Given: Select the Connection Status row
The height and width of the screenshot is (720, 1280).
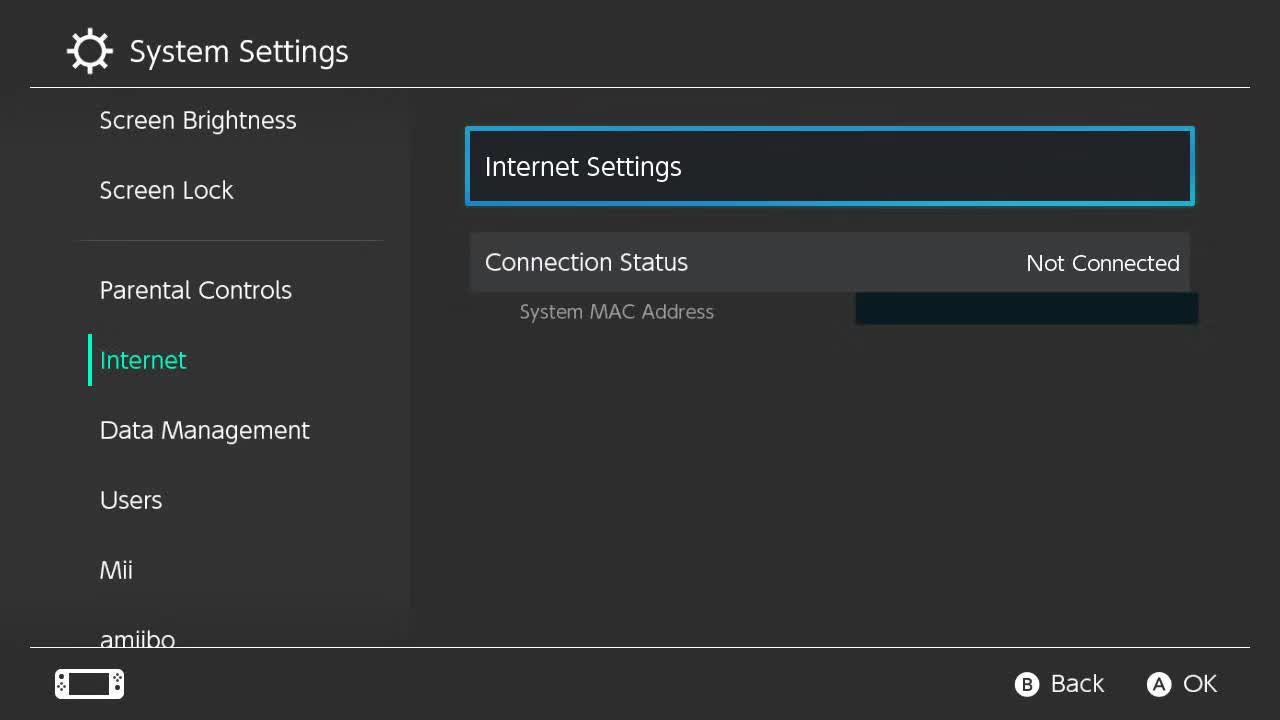Looking at the screenshot, I should point(700,263).
